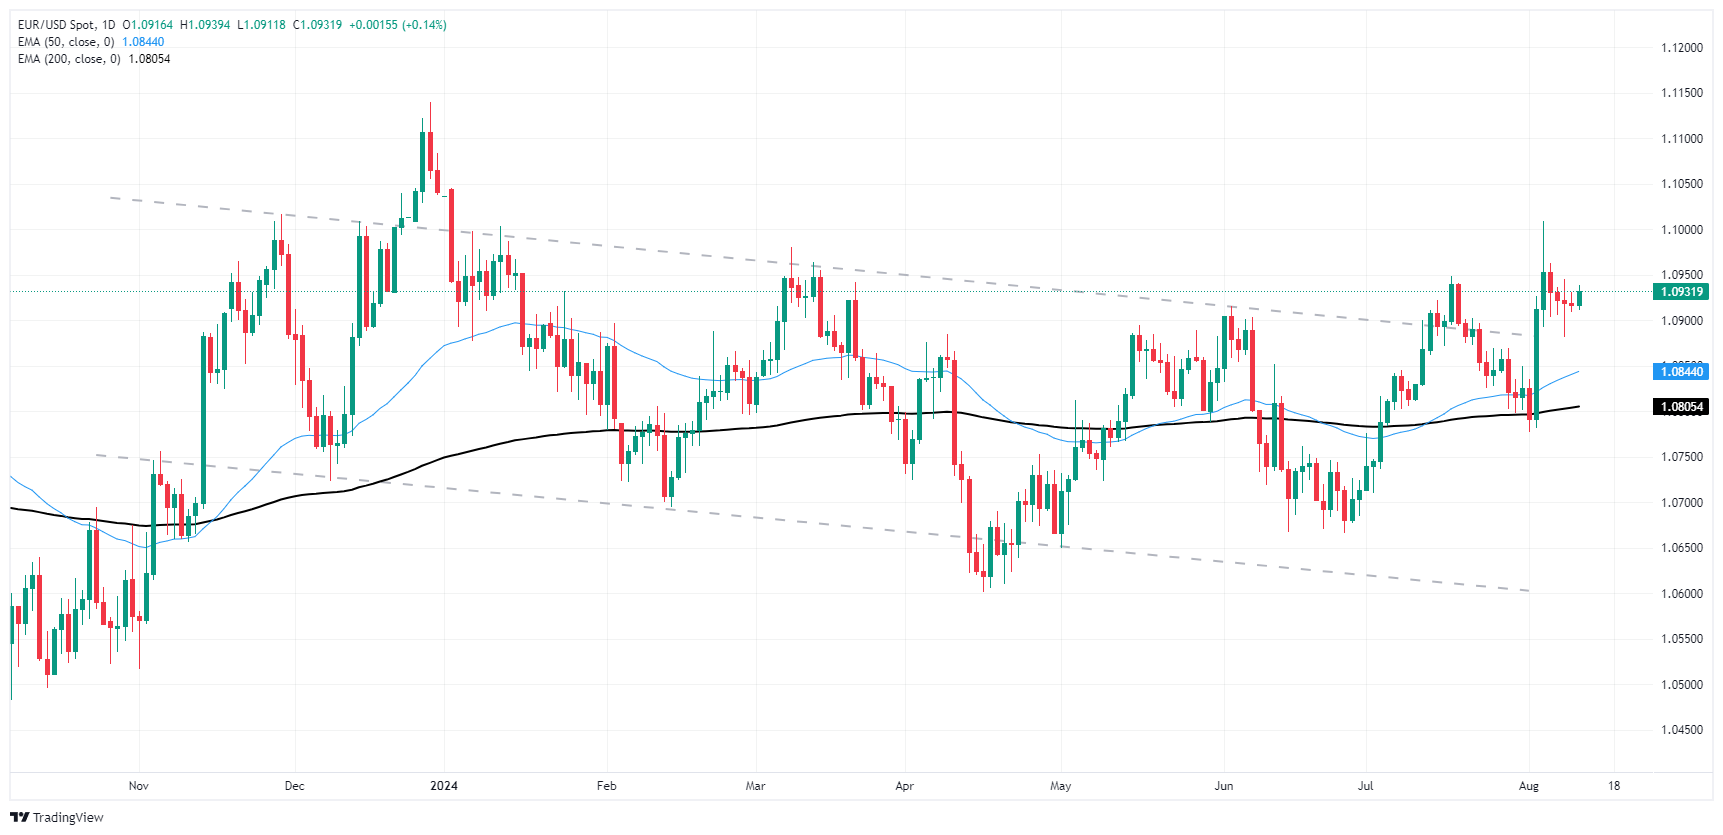This screenshot has width=1723, height=835.
Task: Open the TradingView text link
Action: coord(68,818)
